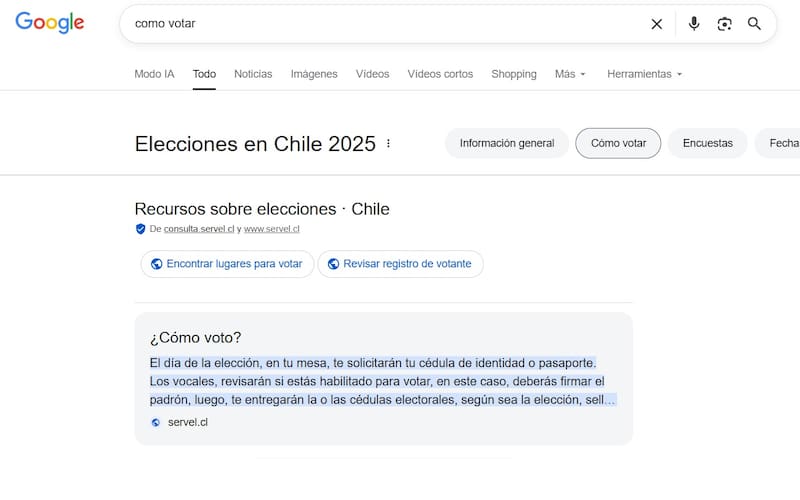Click the blue verified shield icon
This screenshot has height=500, width=800.
click(x=141, y=229)
